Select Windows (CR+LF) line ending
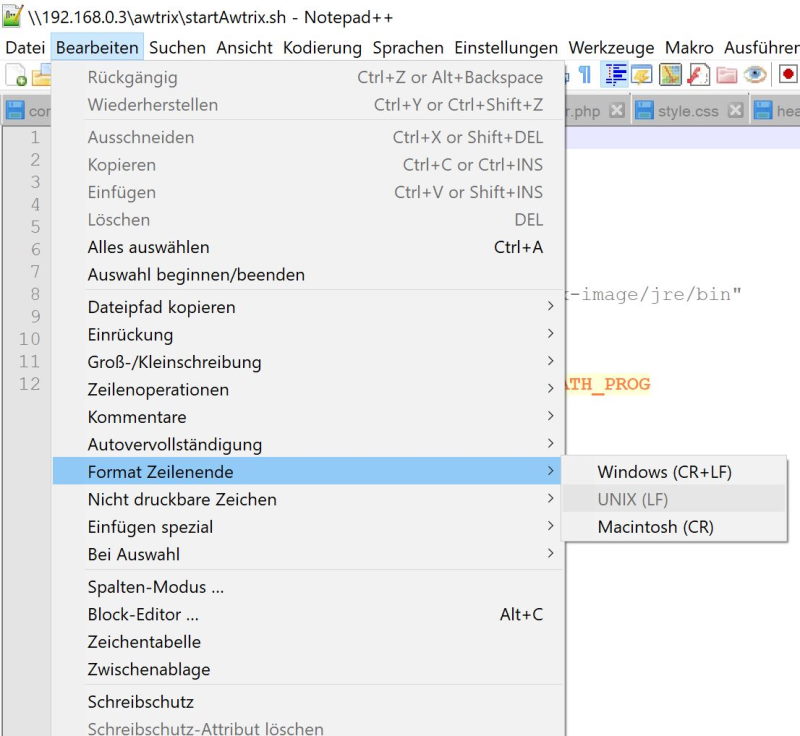This screenshot has height=736, width=800. pyautogui.click(x=664, y=472)
